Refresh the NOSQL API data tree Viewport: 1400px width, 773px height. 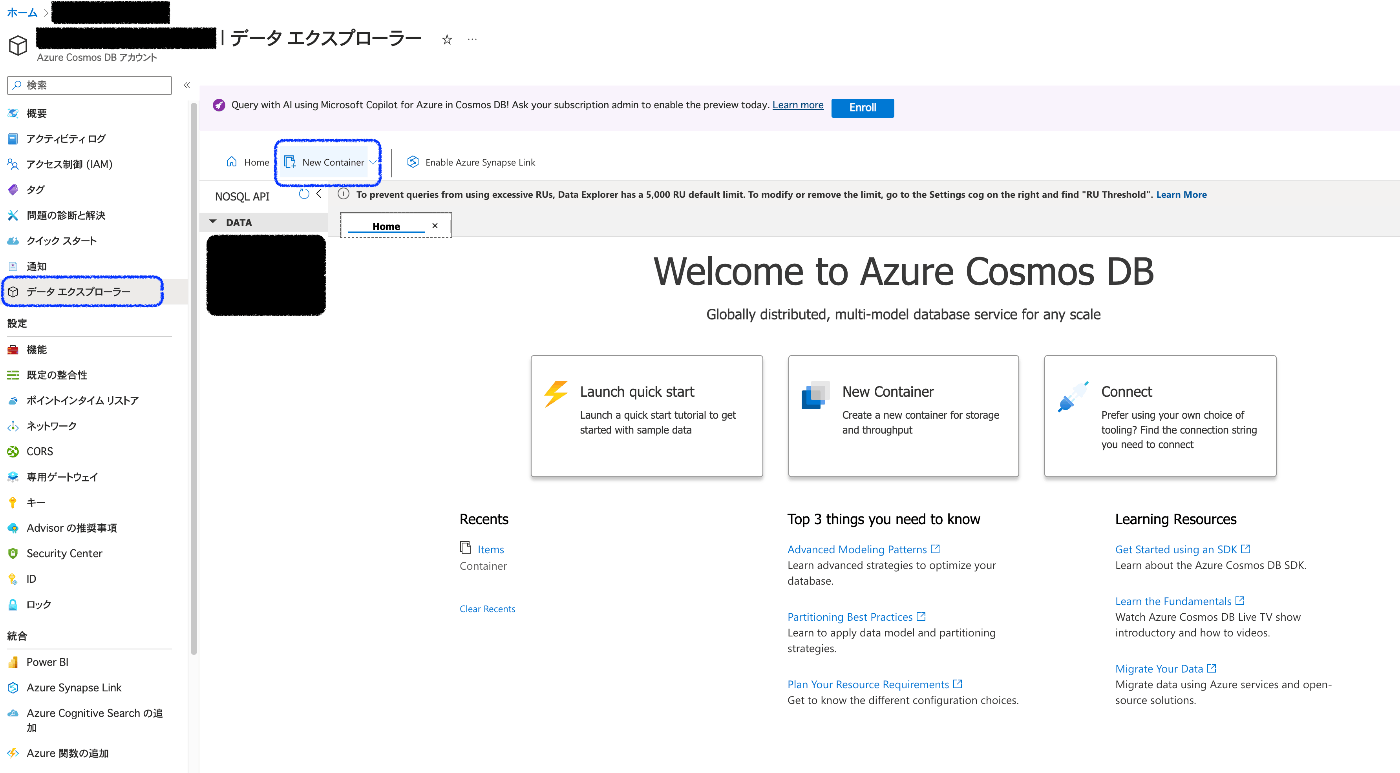point(304,195)
